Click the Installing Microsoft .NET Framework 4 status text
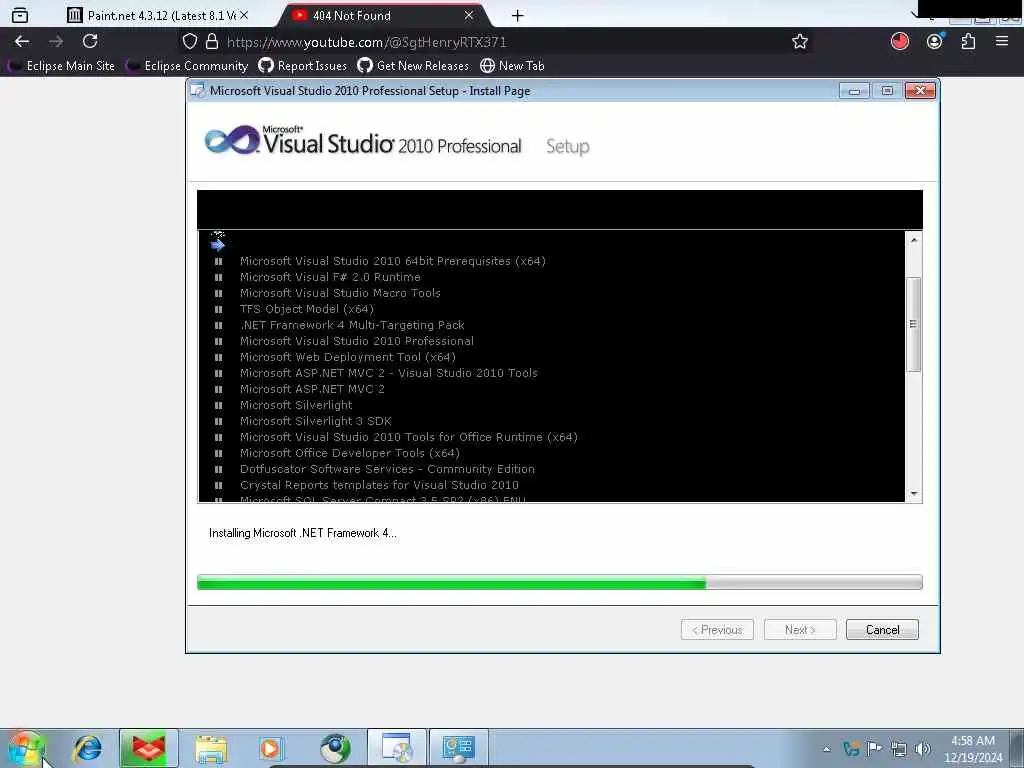This screenshot has width=1024, height=768. click(x=302, y=533)
